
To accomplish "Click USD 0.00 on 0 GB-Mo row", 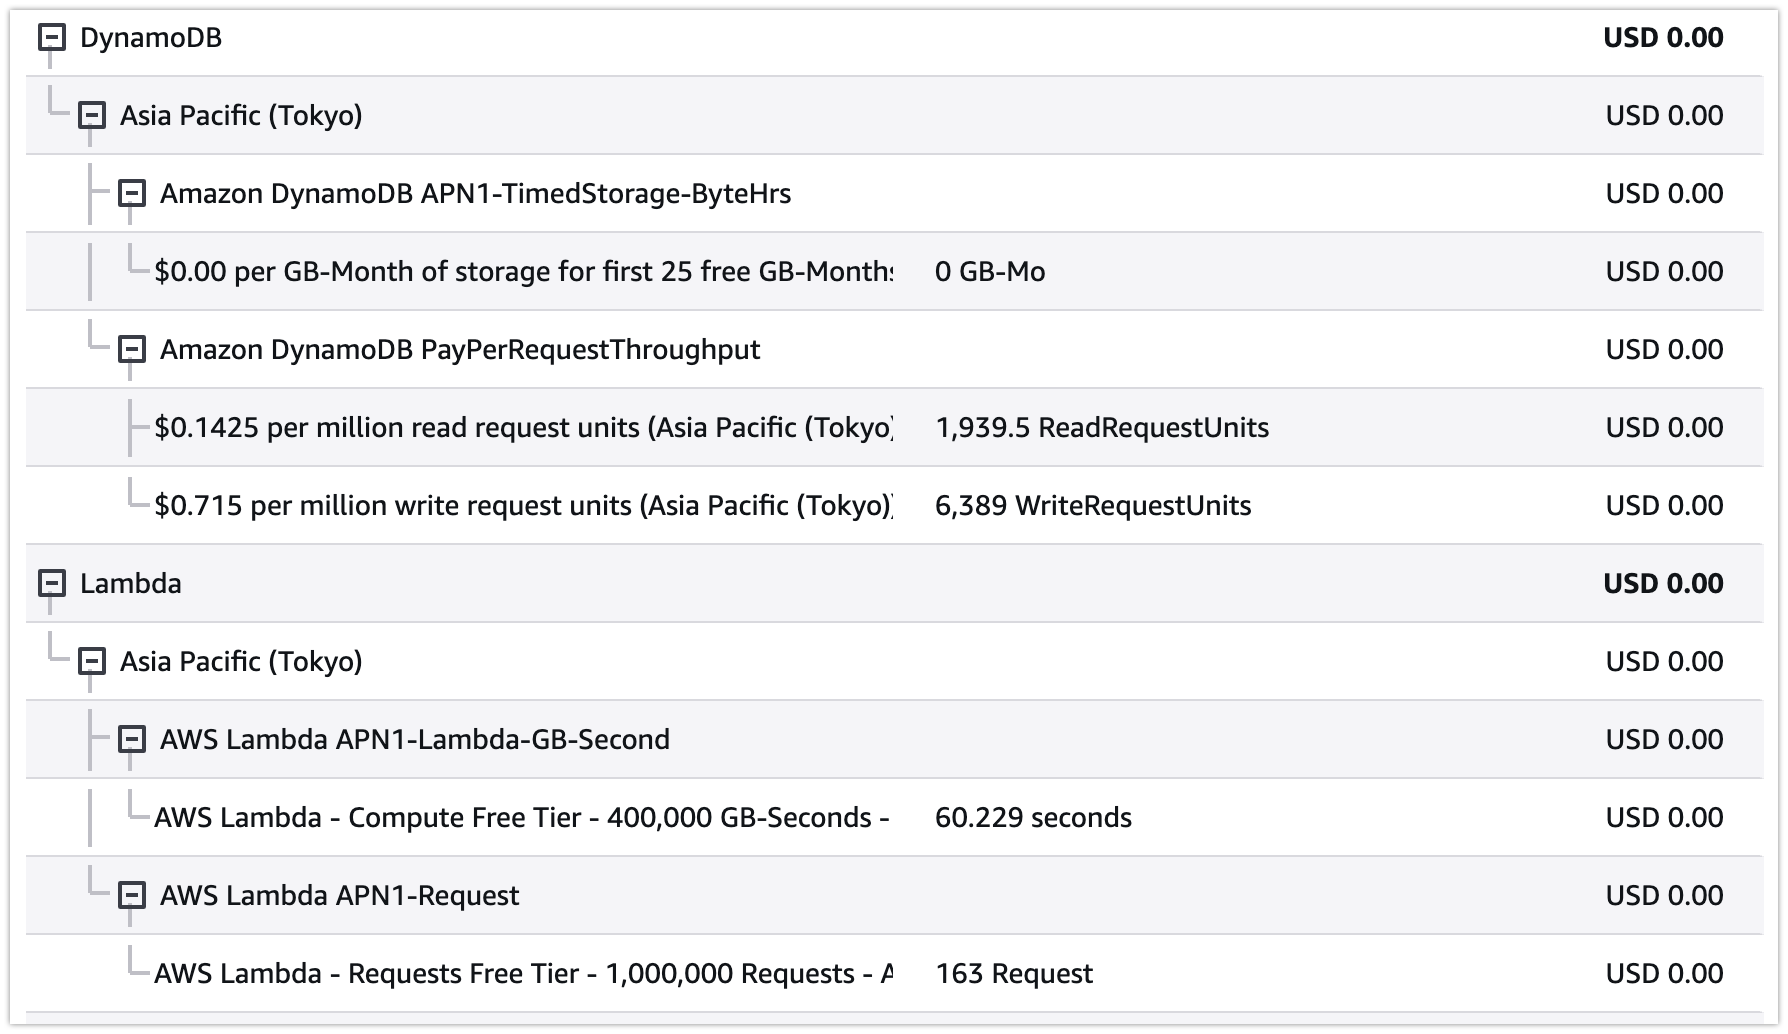I will 1665,272.
